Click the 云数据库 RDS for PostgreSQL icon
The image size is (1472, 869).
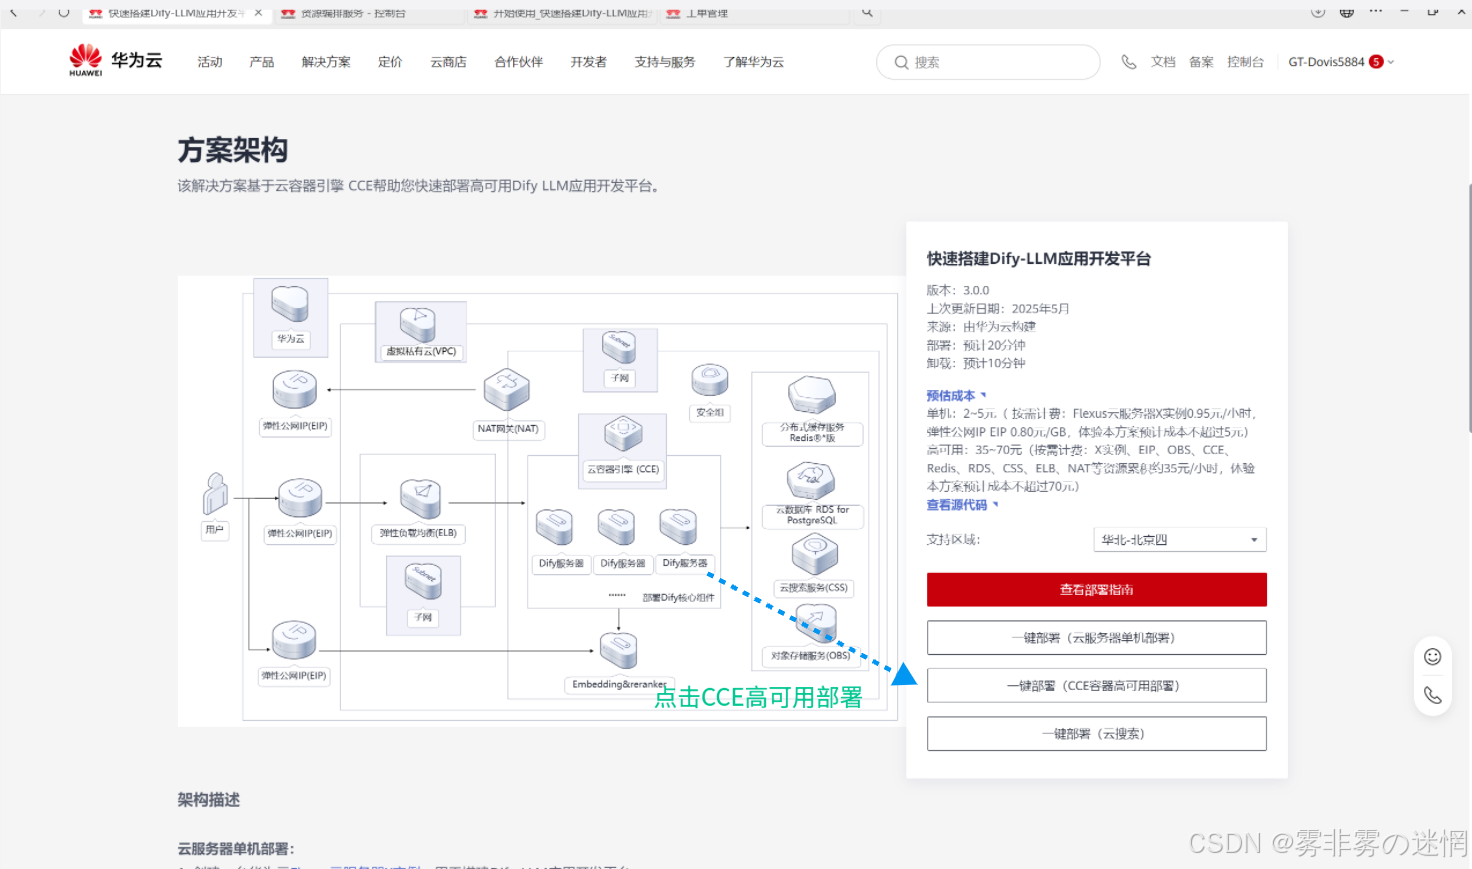click(811, 481)
